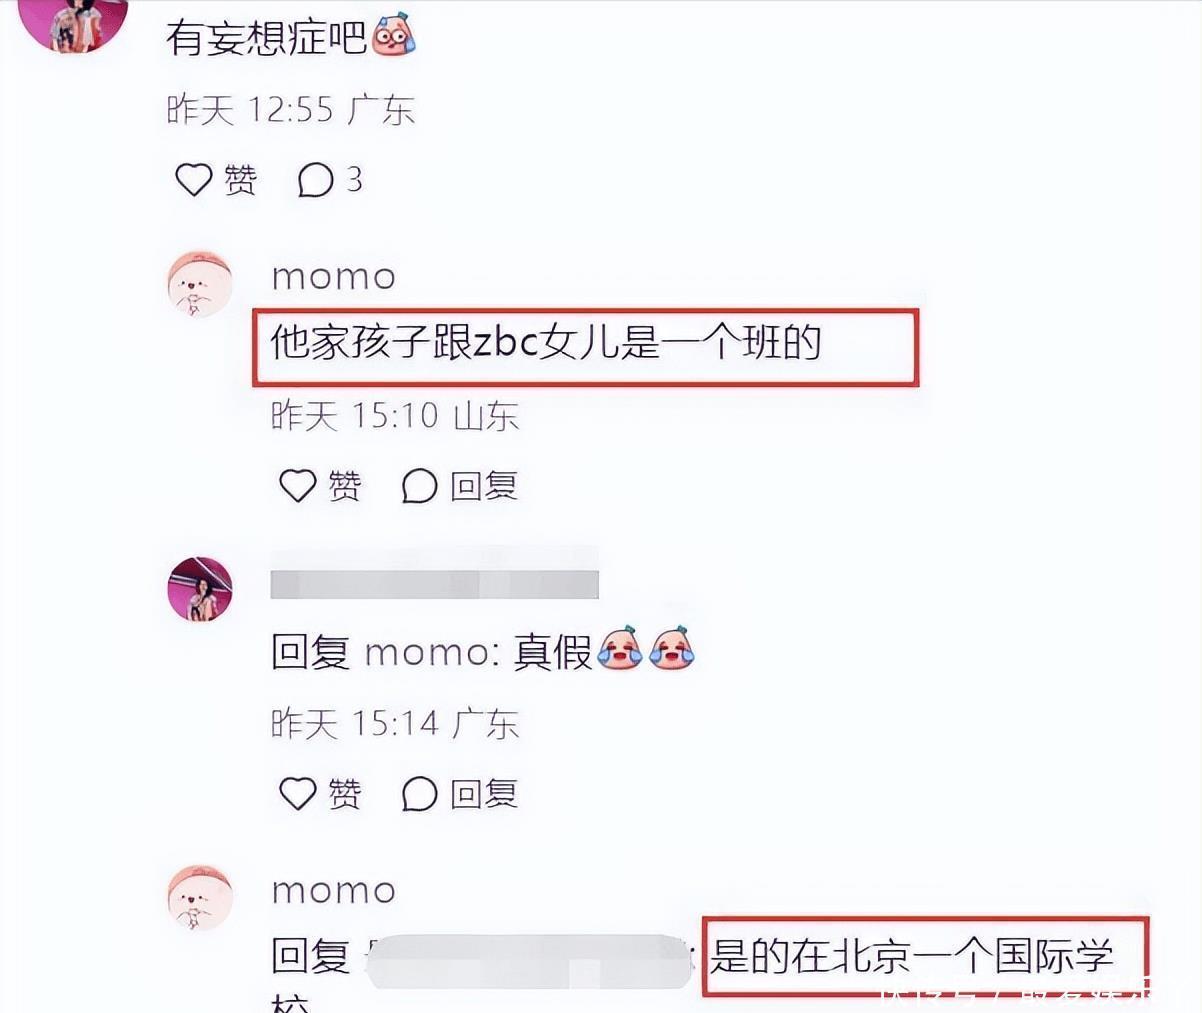
Task: Open momo's avatar on the last comment
Action: coord(200,897)
